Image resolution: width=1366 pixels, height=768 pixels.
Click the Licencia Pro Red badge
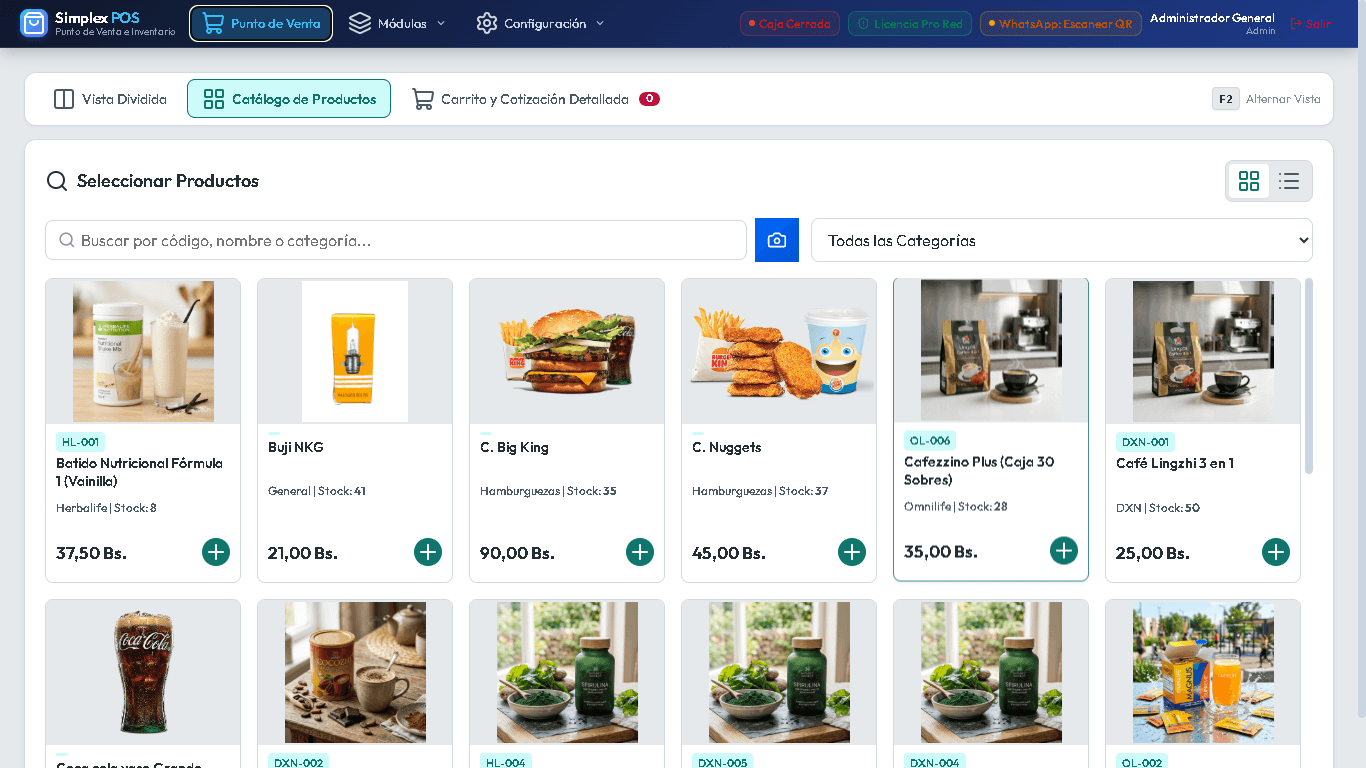[910, 24]
